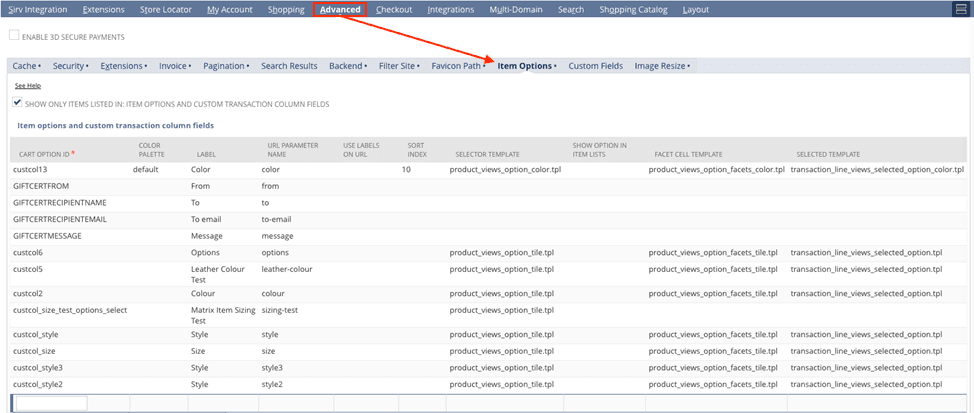Screen dimensions: 974x413
Task: Open the Search top tab
Action: [571, 9]
